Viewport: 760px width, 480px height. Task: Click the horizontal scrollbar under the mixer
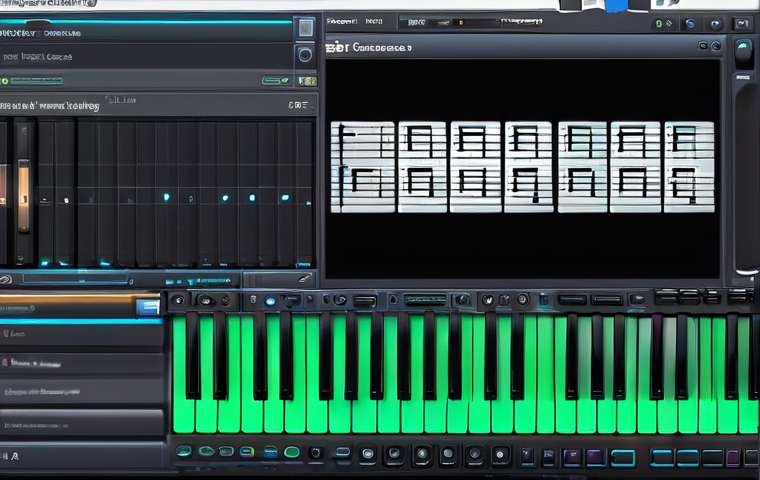point(75,279)
